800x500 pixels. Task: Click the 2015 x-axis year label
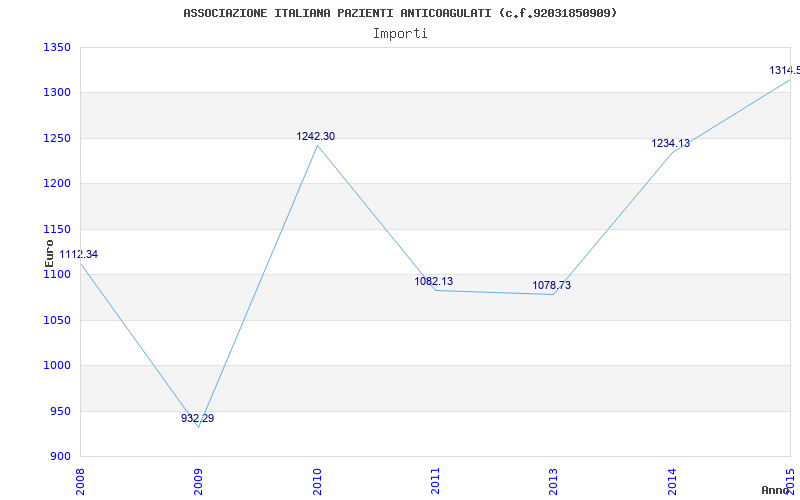tap(790, 481)
